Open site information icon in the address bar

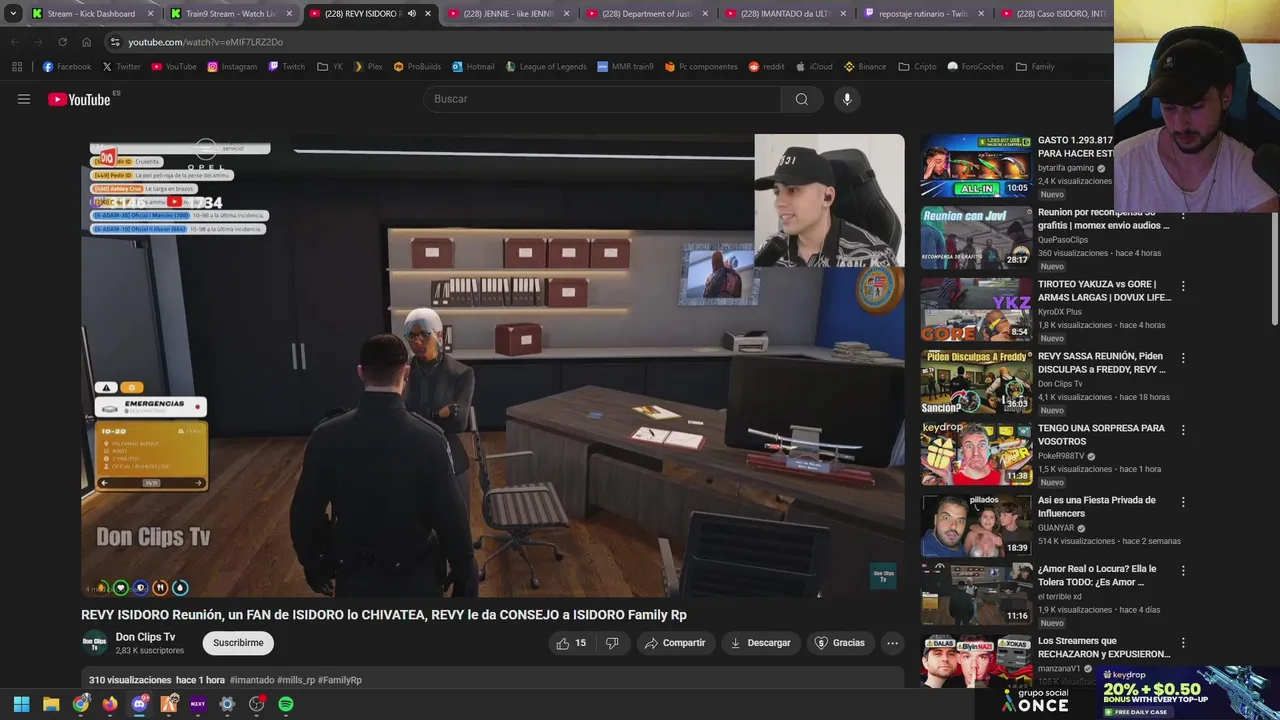coord(115,42)
